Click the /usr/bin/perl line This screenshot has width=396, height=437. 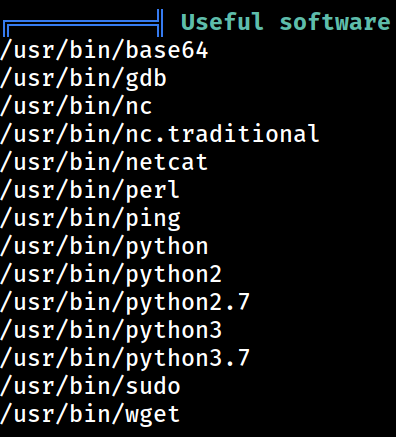(x=90, y=190)
